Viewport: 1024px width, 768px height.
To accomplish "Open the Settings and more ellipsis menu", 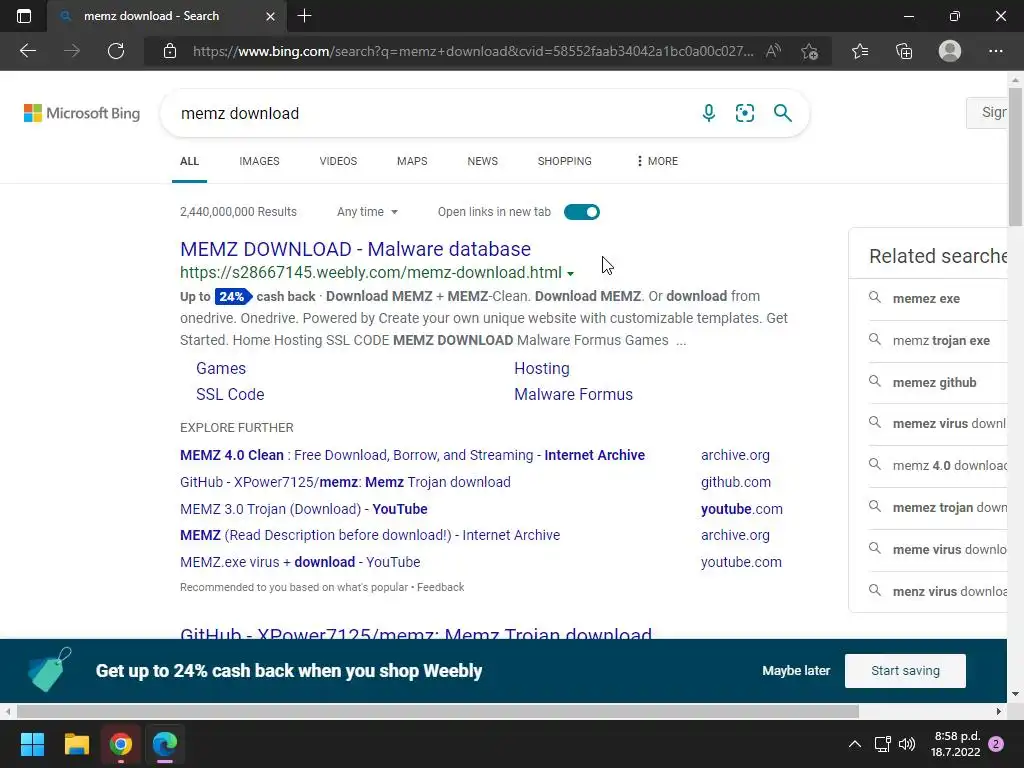I will pyautogui.click(x=995, y=51).
